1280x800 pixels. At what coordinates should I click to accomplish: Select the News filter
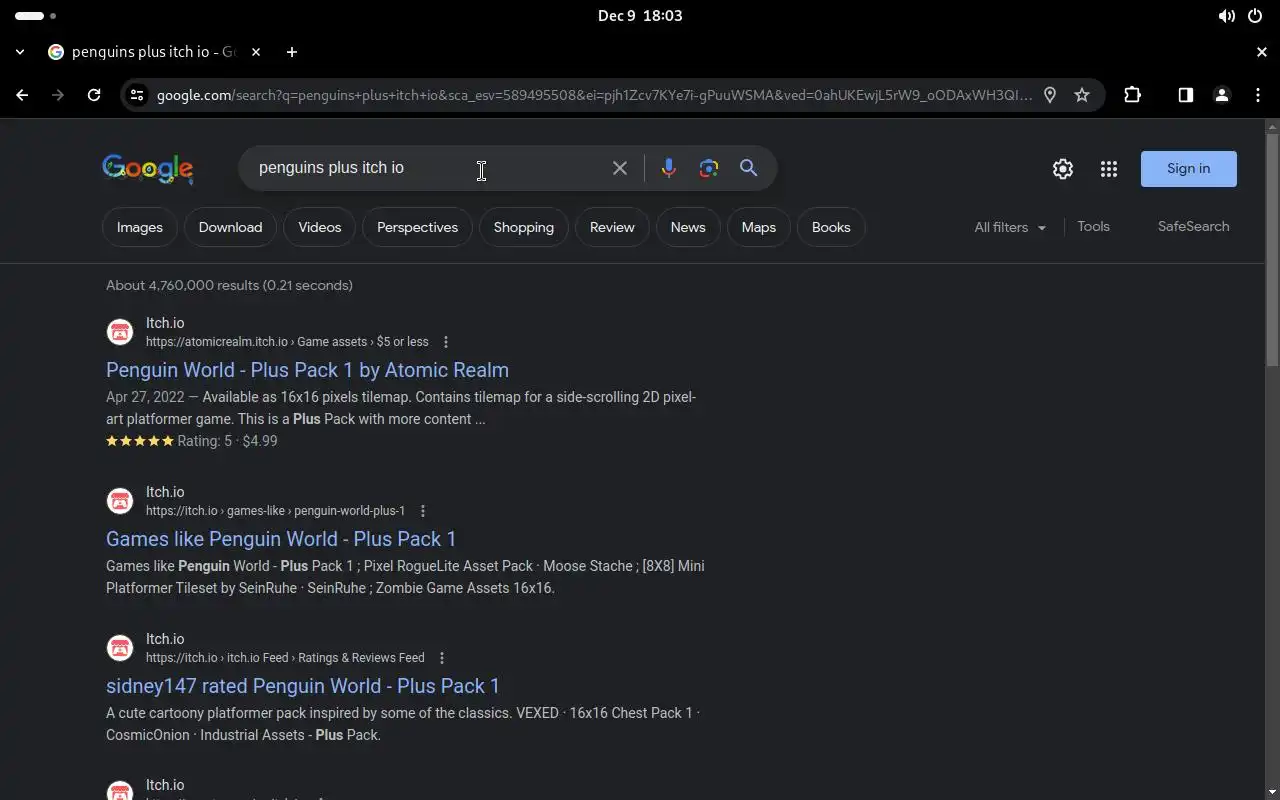(688, 227)
